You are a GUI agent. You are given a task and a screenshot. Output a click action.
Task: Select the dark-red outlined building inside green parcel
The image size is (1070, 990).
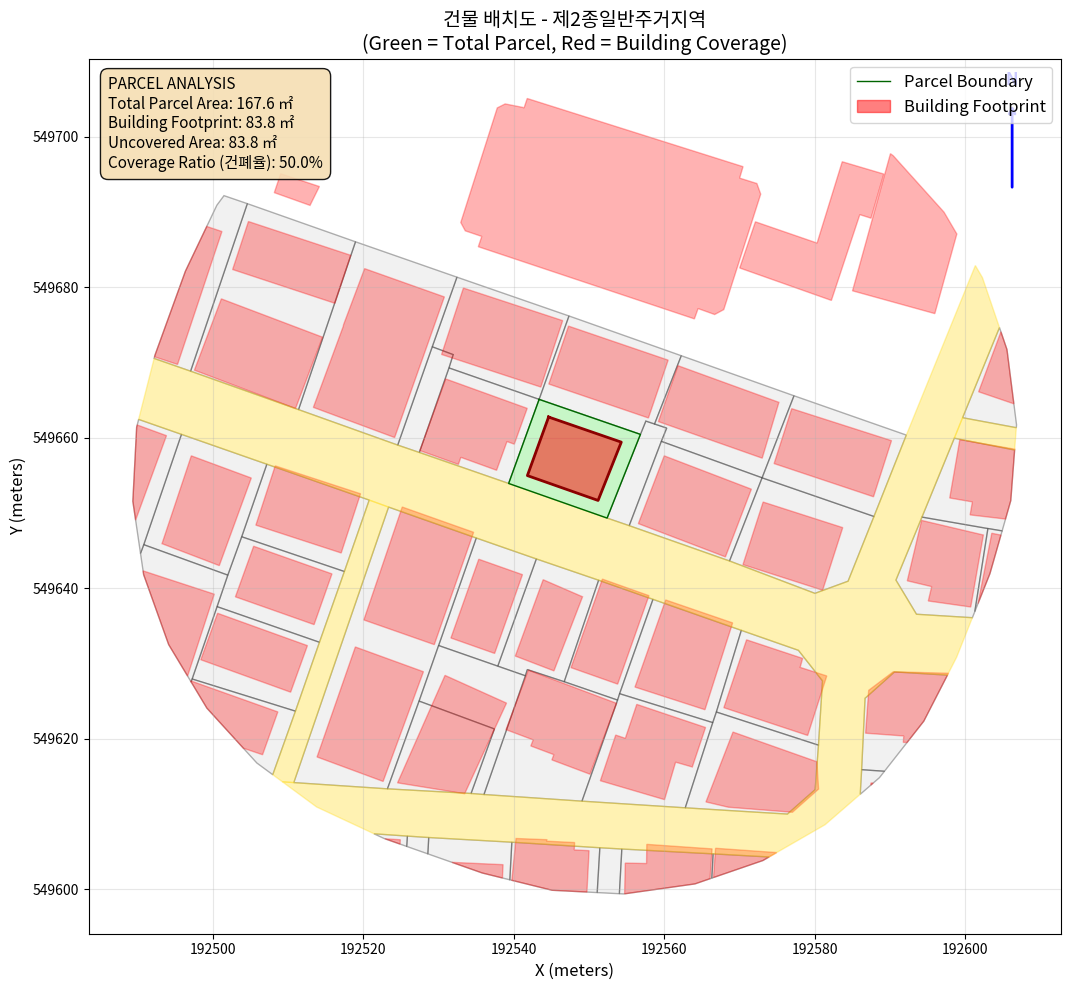pos(574,459)
